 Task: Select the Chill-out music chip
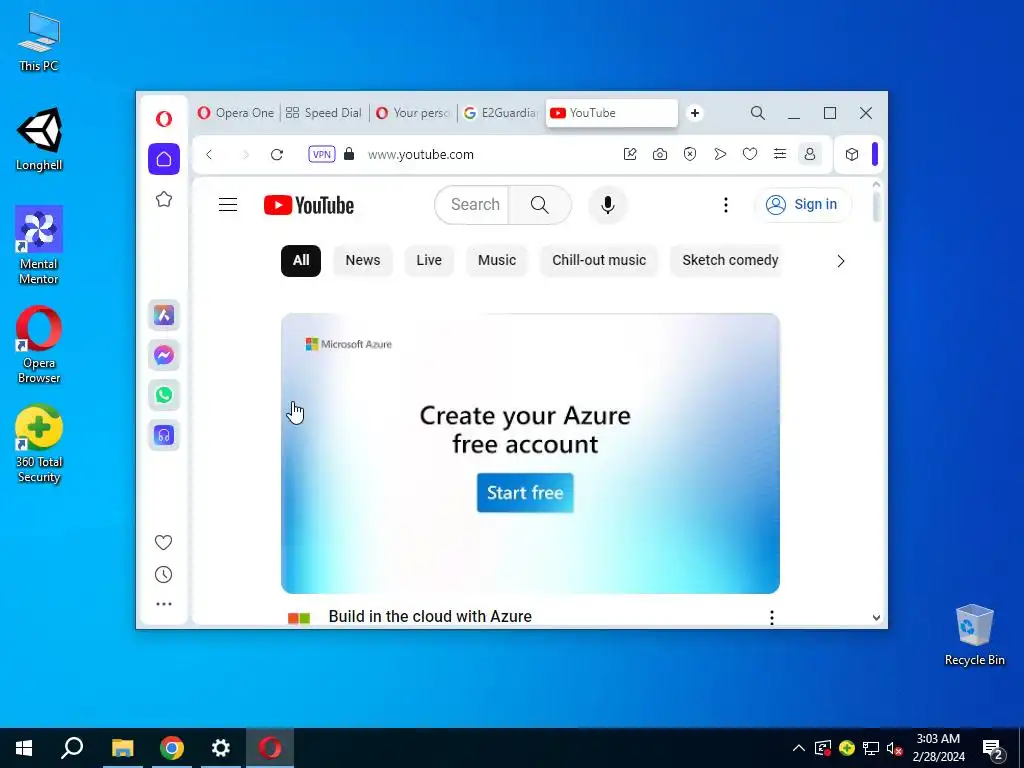(x=599, y=261)
